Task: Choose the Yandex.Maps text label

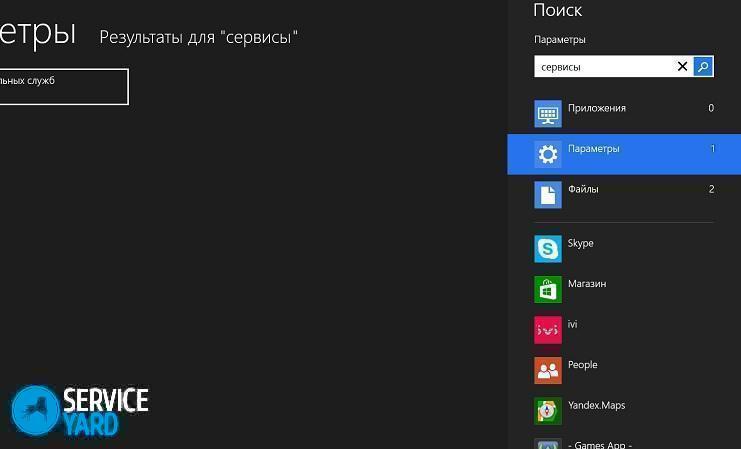Action: [x=596, y=406]
